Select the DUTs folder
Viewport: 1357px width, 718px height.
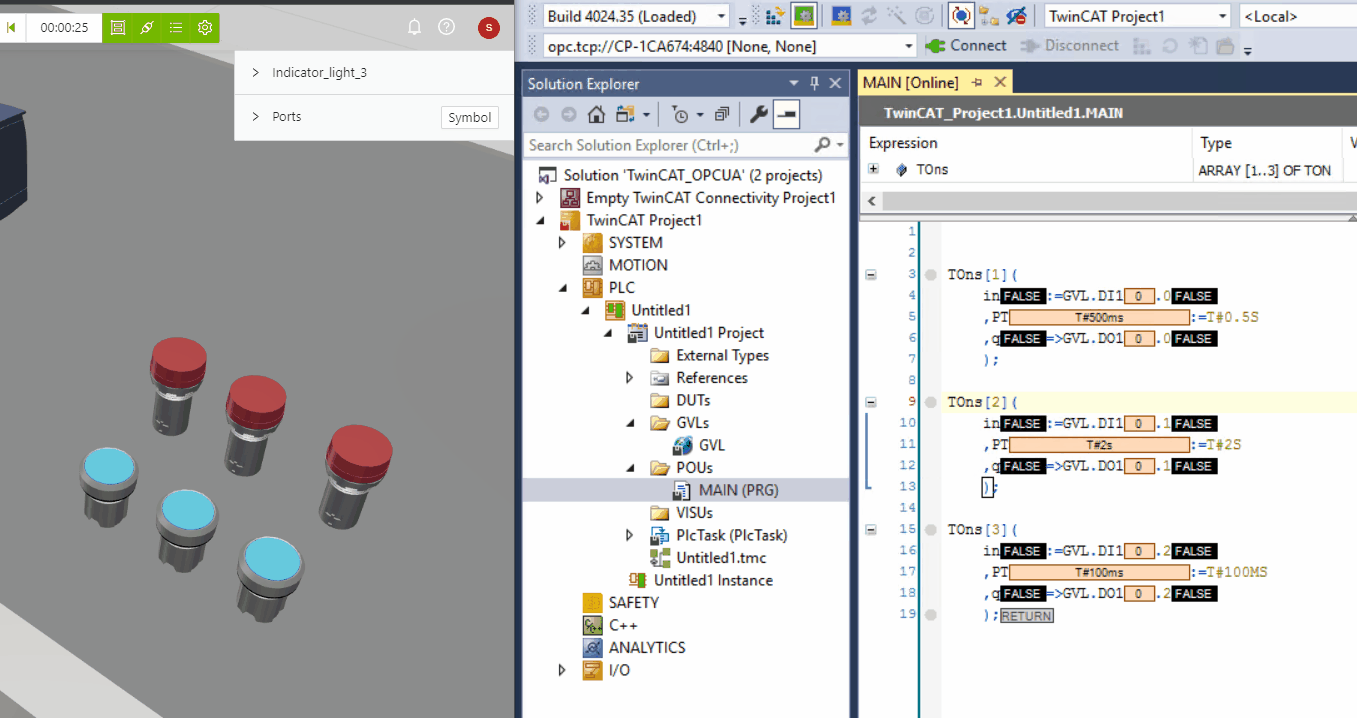(x=693, y=400)
